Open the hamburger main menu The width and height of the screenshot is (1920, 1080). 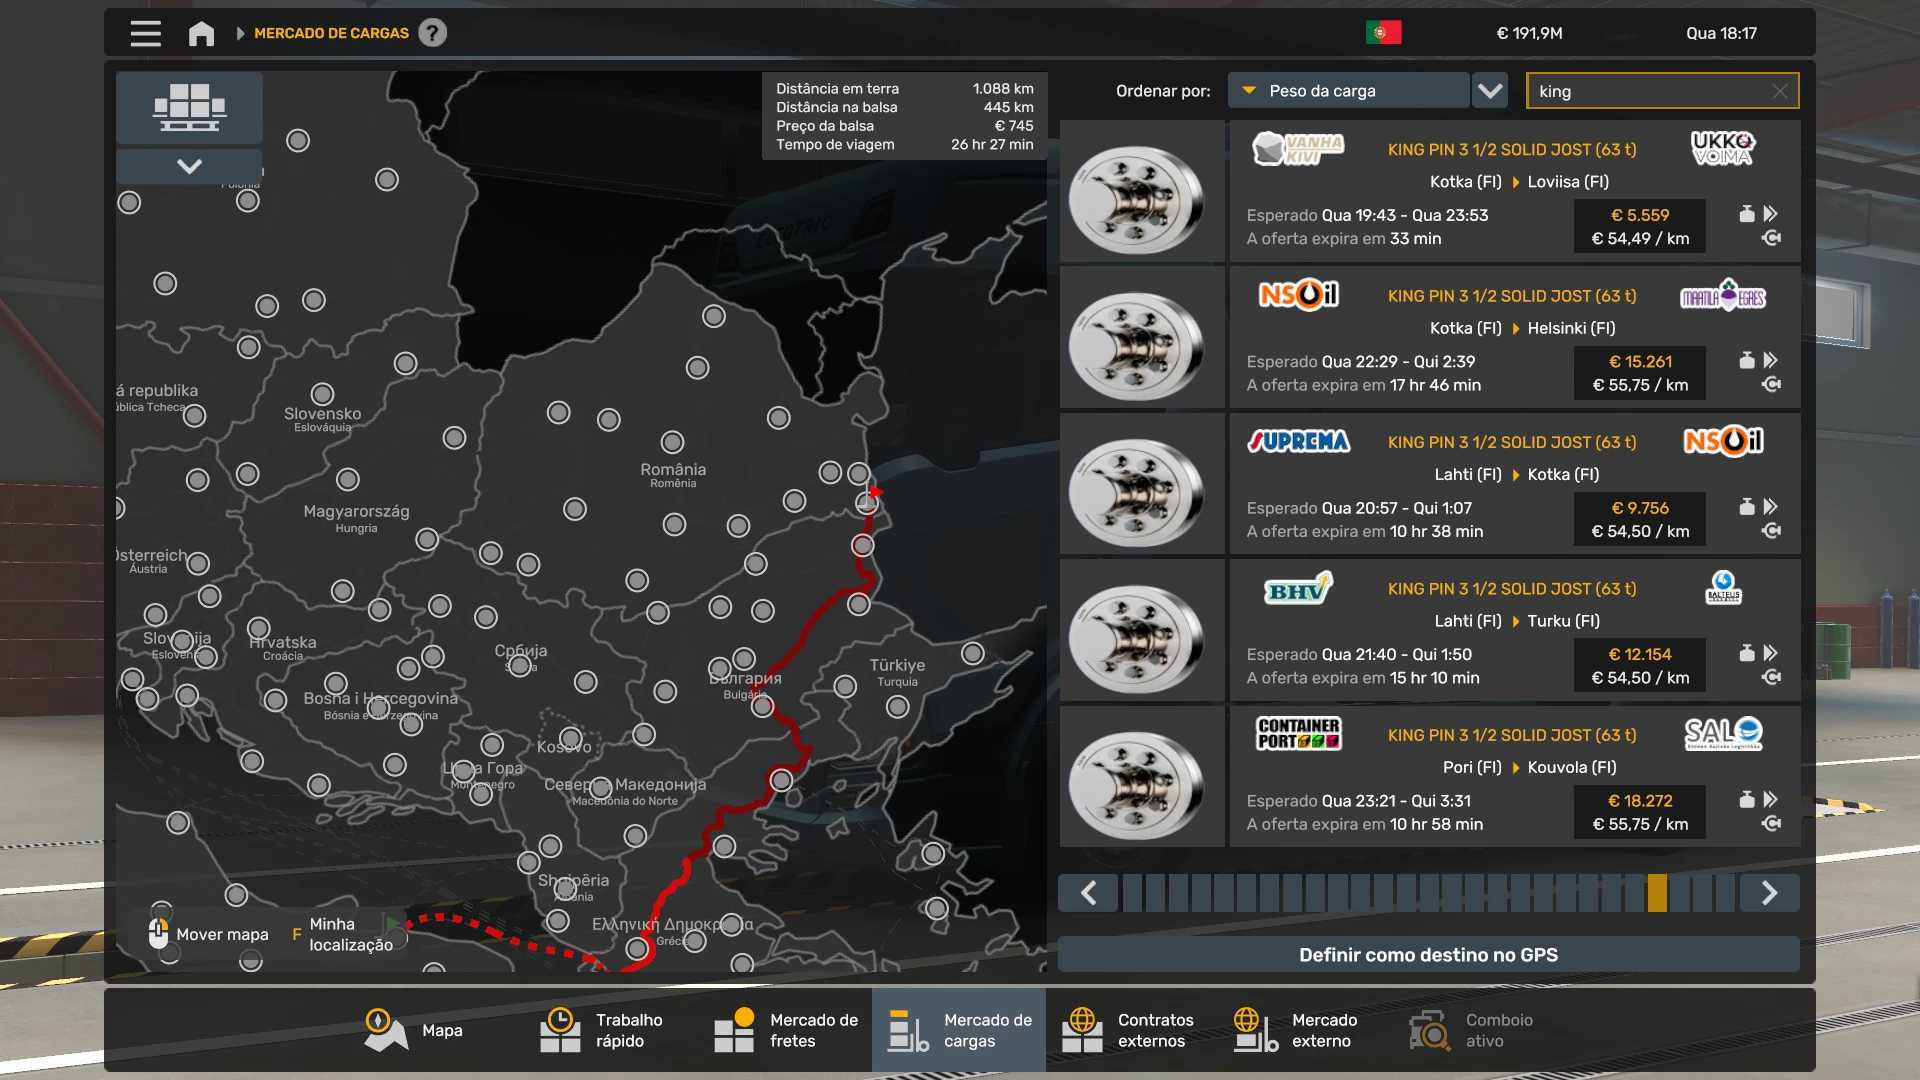pos(145,33)
